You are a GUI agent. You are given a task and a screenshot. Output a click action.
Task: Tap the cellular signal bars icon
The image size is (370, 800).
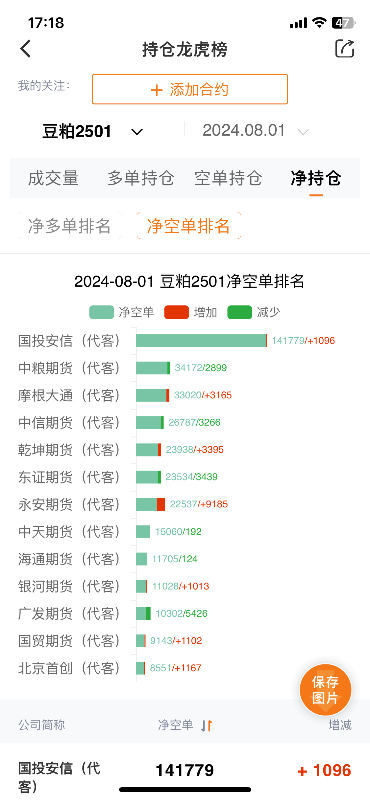[x=298, y=23]
